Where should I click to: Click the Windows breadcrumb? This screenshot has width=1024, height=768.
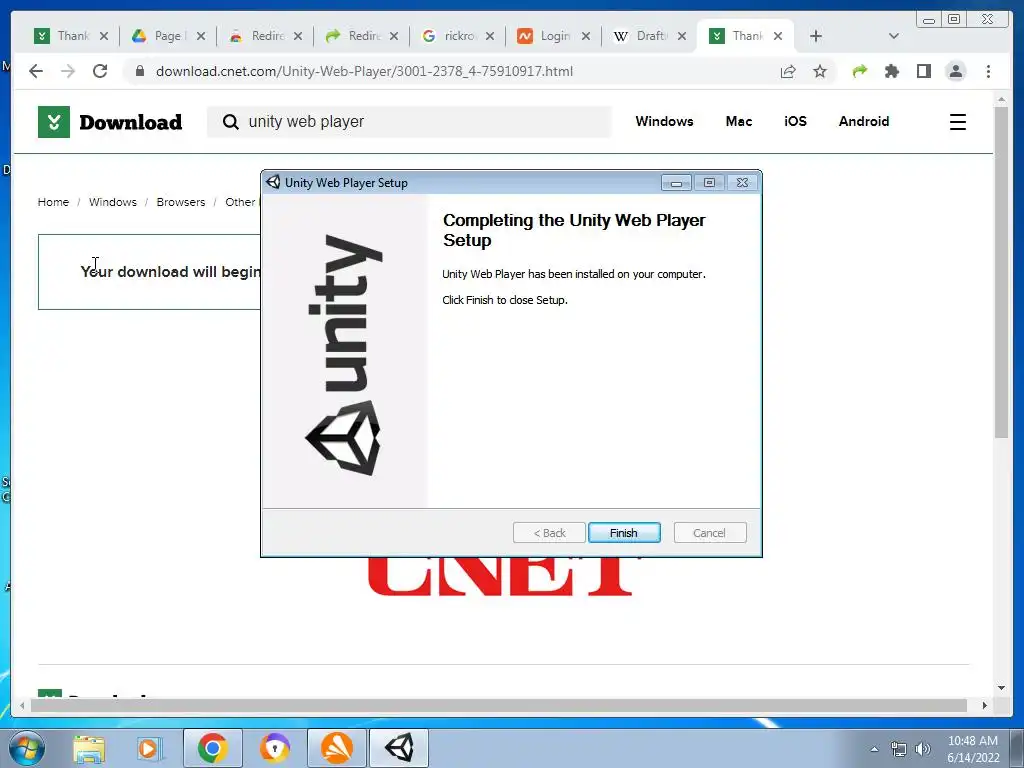tap(112, 202)
